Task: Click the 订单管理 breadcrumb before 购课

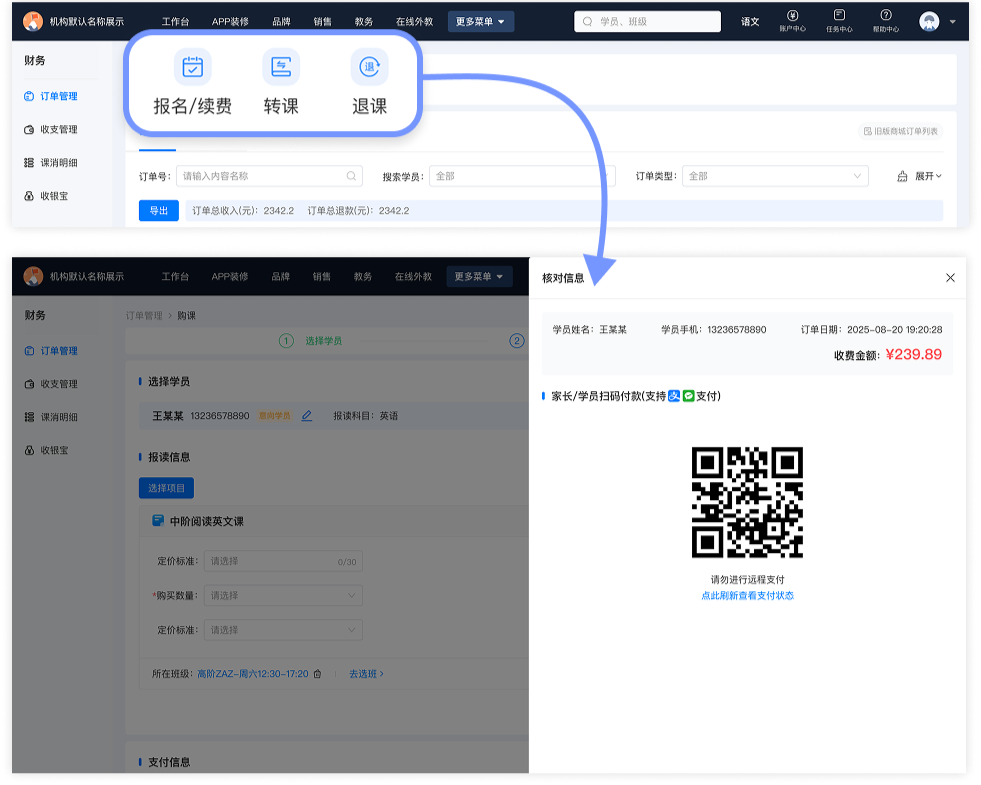Action: tap(144, 315)
